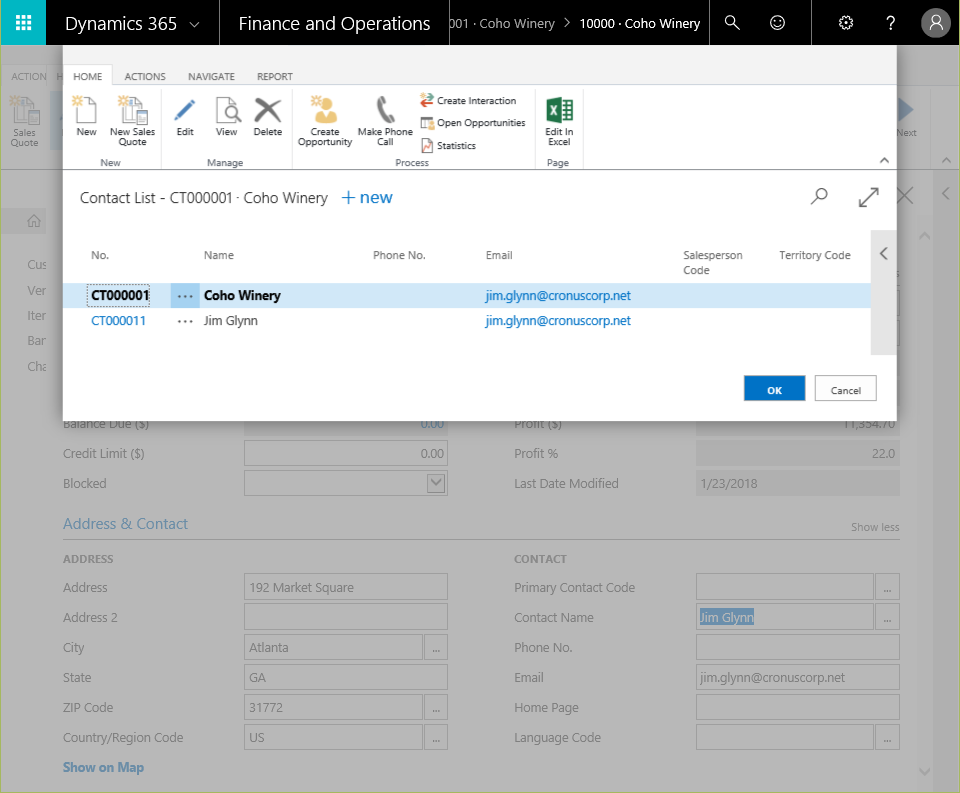This screenshot has width=960, height=793.
Task: Click the search icon in Contact List dialog
Action: (x=819, y=197)
